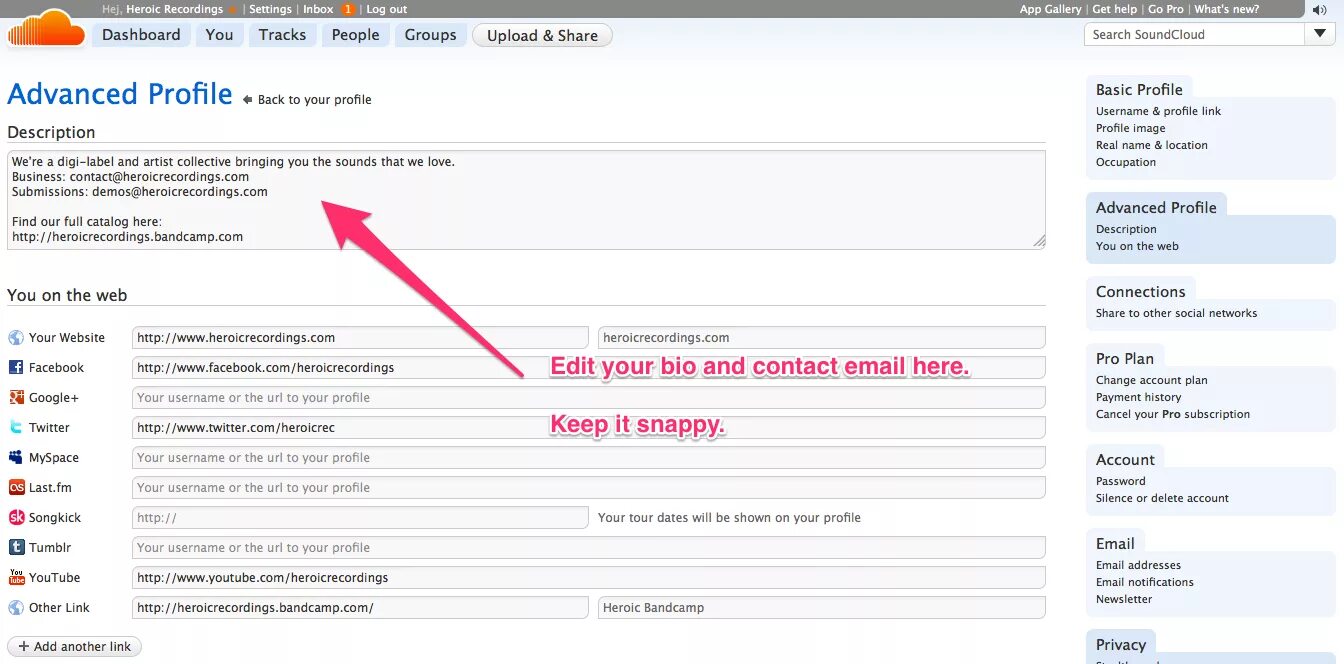Click the YouTube URL field
1344x664 pixels.
coord(589,578)
